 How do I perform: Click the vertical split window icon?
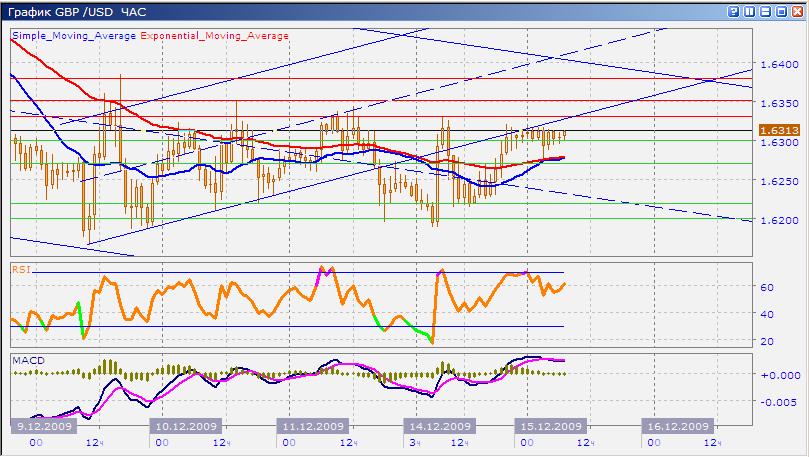[x=750, y=11]
